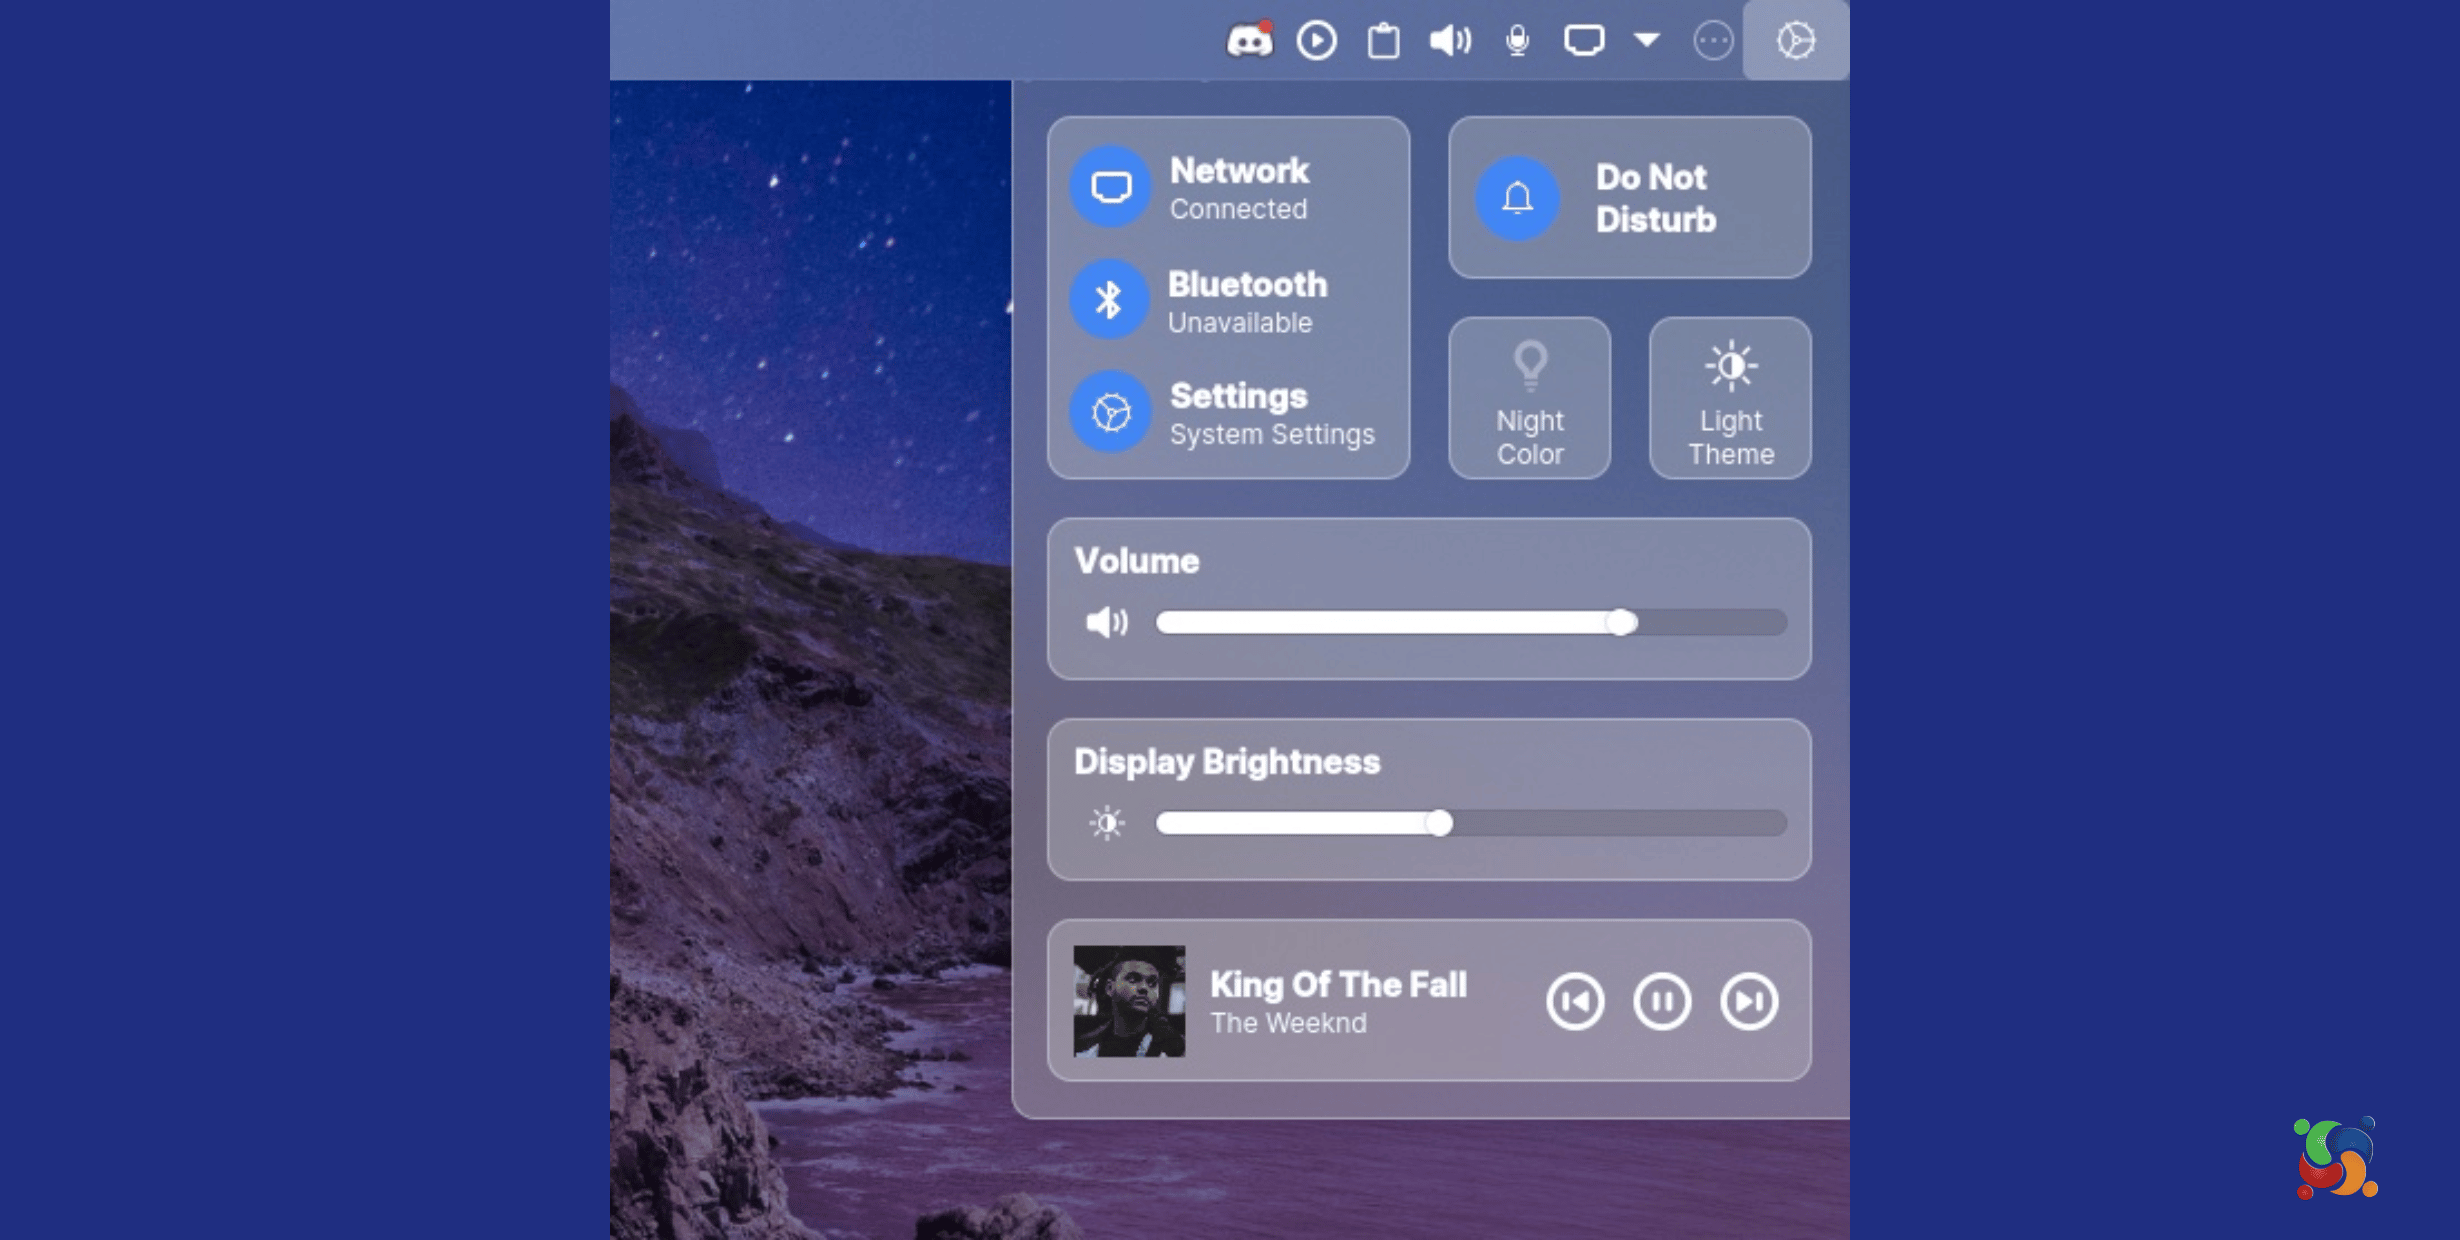Mute audio via Volume speaker icon
2460x1240 pixels.
[1107, 622]
